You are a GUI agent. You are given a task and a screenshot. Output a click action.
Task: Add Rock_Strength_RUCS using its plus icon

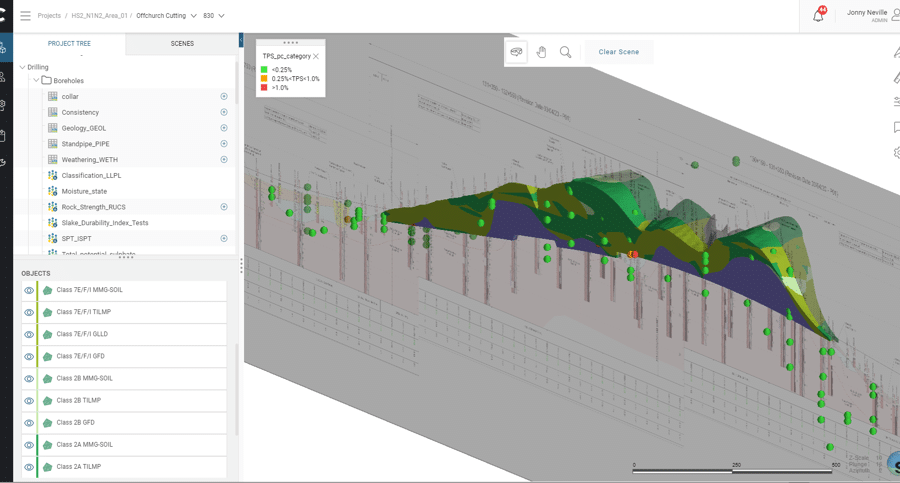click(x=224, y=207)
